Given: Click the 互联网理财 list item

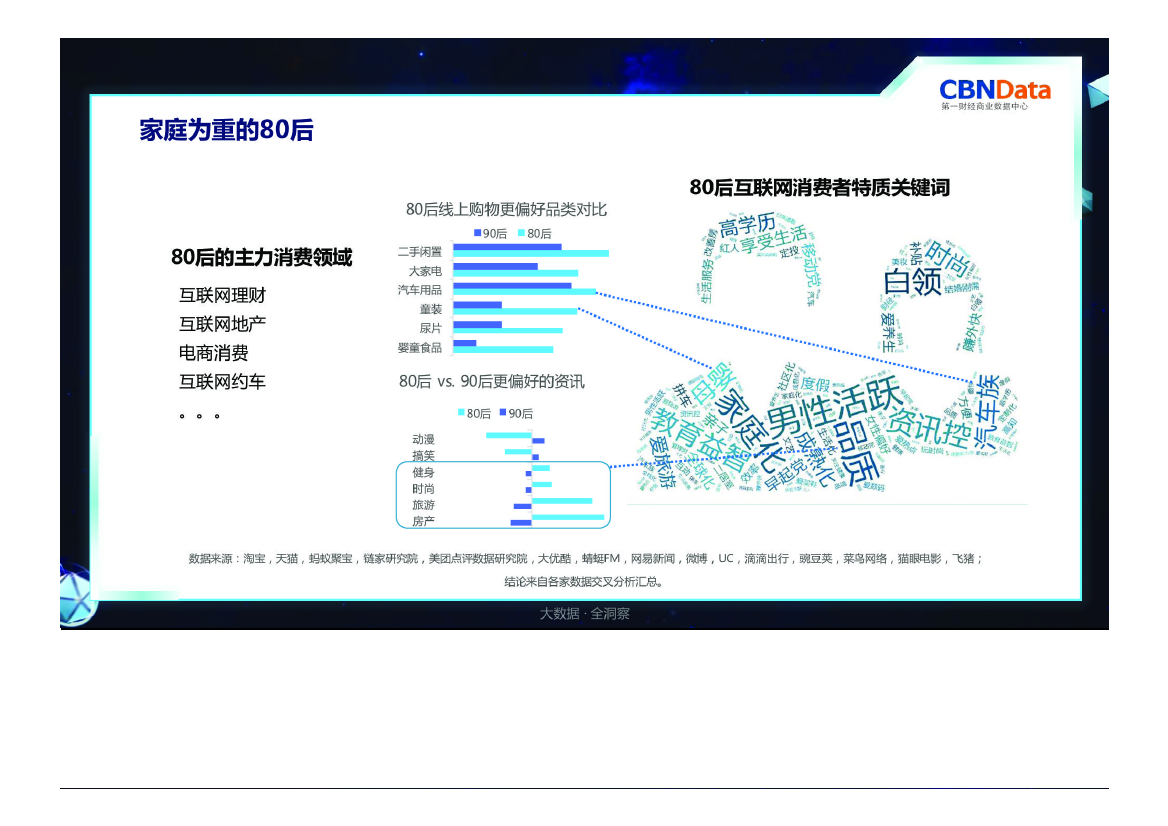Looking at the screenshot, I should click(222, 296).
